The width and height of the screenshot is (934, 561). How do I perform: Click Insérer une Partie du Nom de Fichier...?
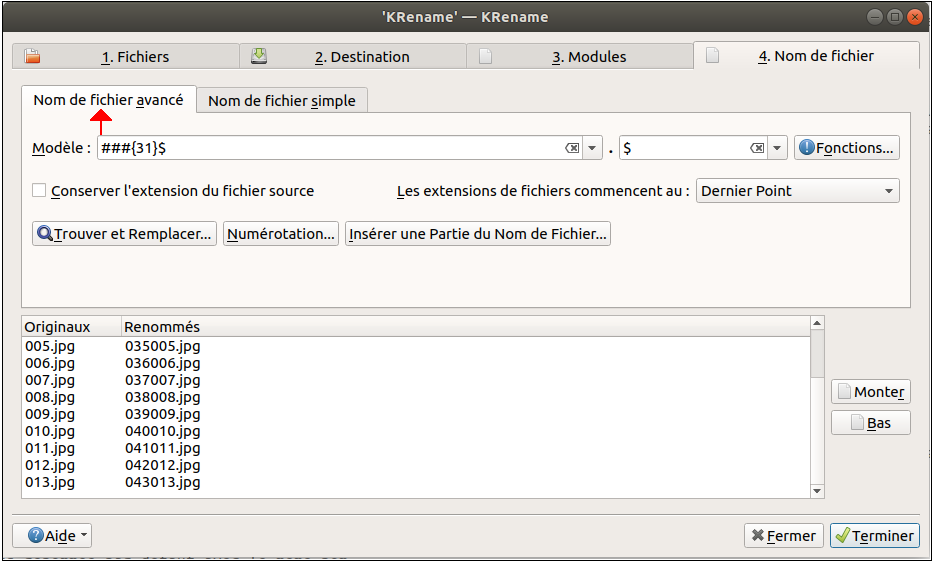478,233
